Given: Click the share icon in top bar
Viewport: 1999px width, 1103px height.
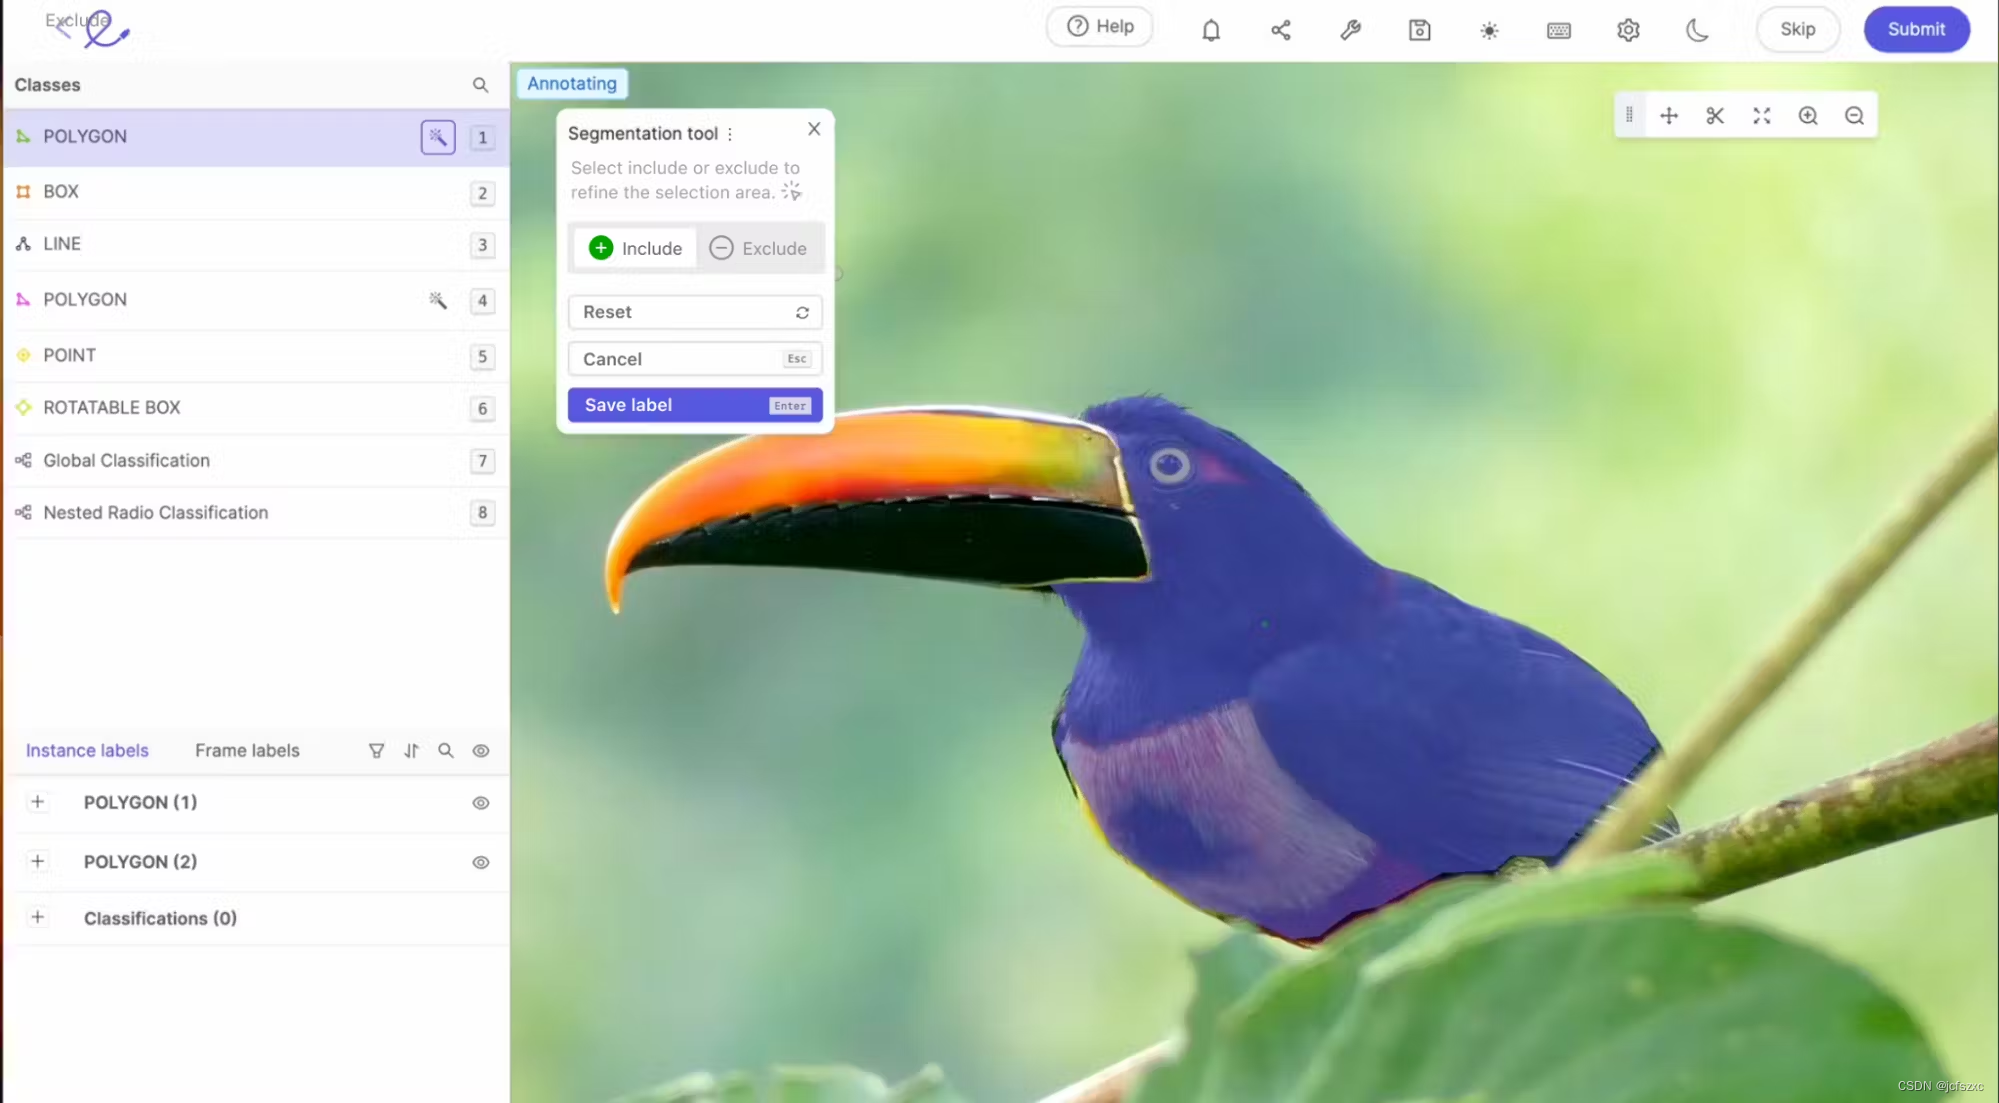Looking at the screenshot, I should point(1280,30).
